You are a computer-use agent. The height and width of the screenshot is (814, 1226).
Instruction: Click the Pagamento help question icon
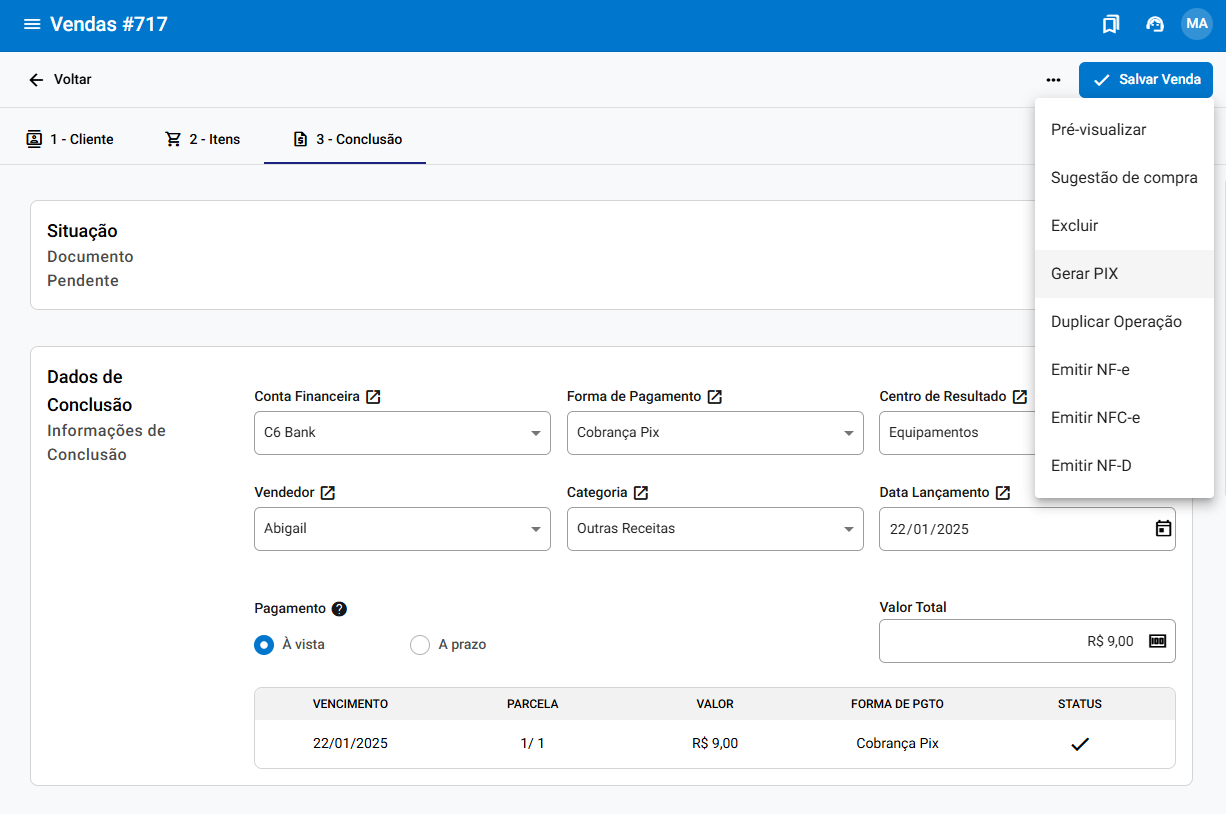coord(339,609)
